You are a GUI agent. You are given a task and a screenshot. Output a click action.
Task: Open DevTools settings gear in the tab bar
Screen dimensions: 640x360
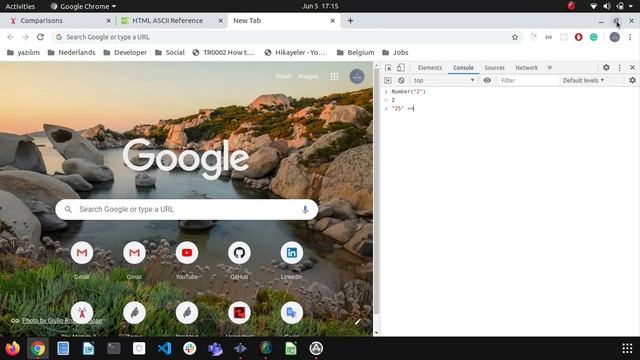[x=606, y=68]
